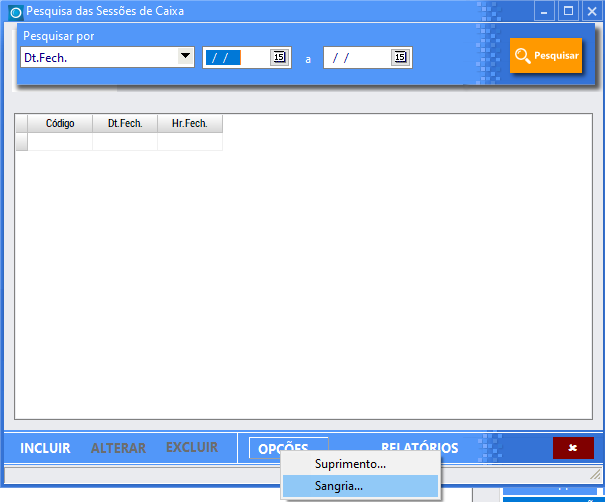Click the EXCLUIR button

pos(191,448)
